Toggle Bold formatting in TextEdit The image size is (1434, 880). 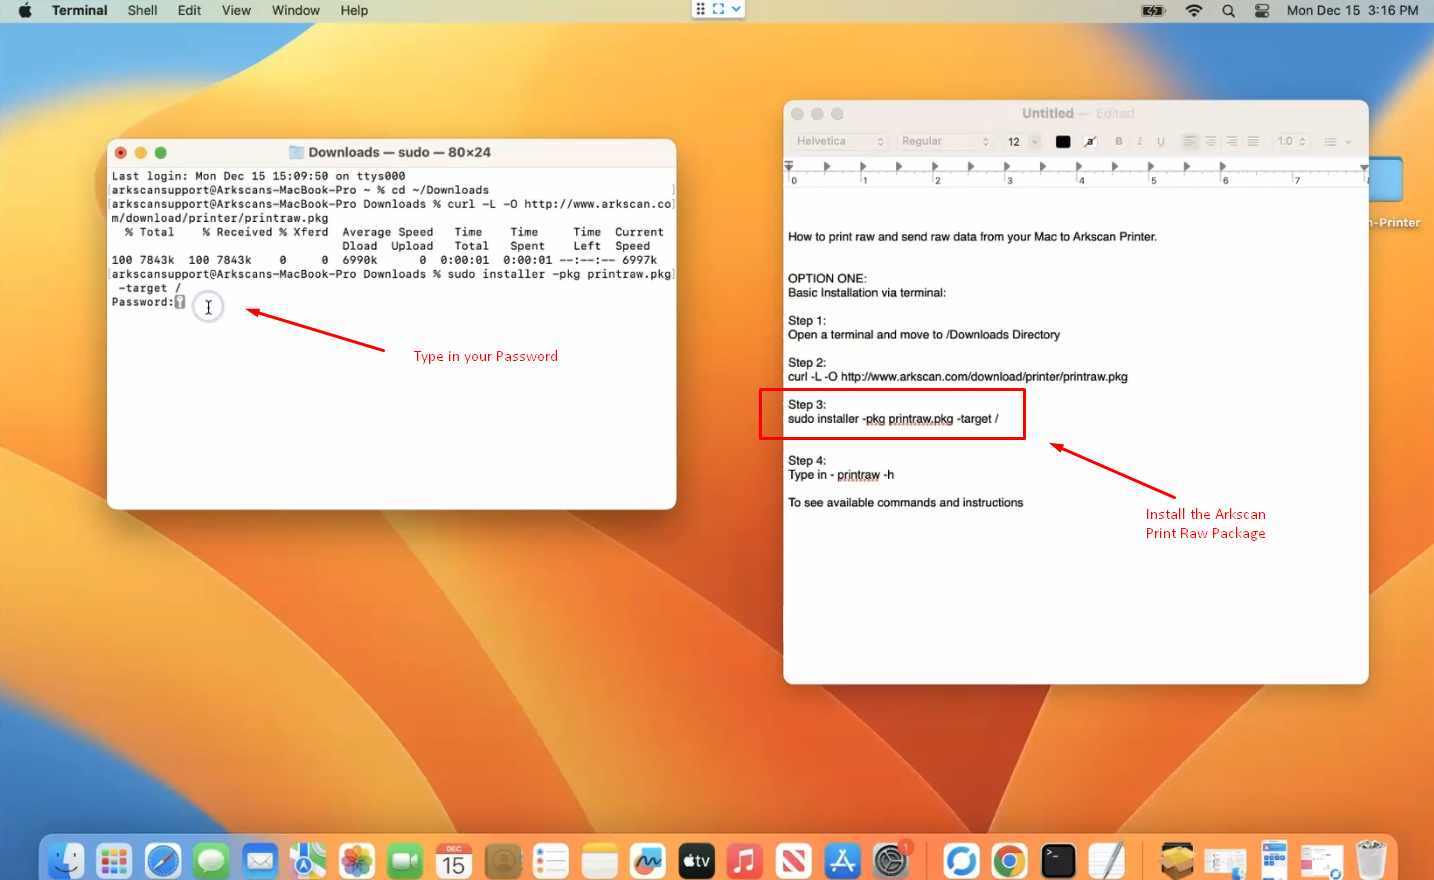tap(1119, 141)
